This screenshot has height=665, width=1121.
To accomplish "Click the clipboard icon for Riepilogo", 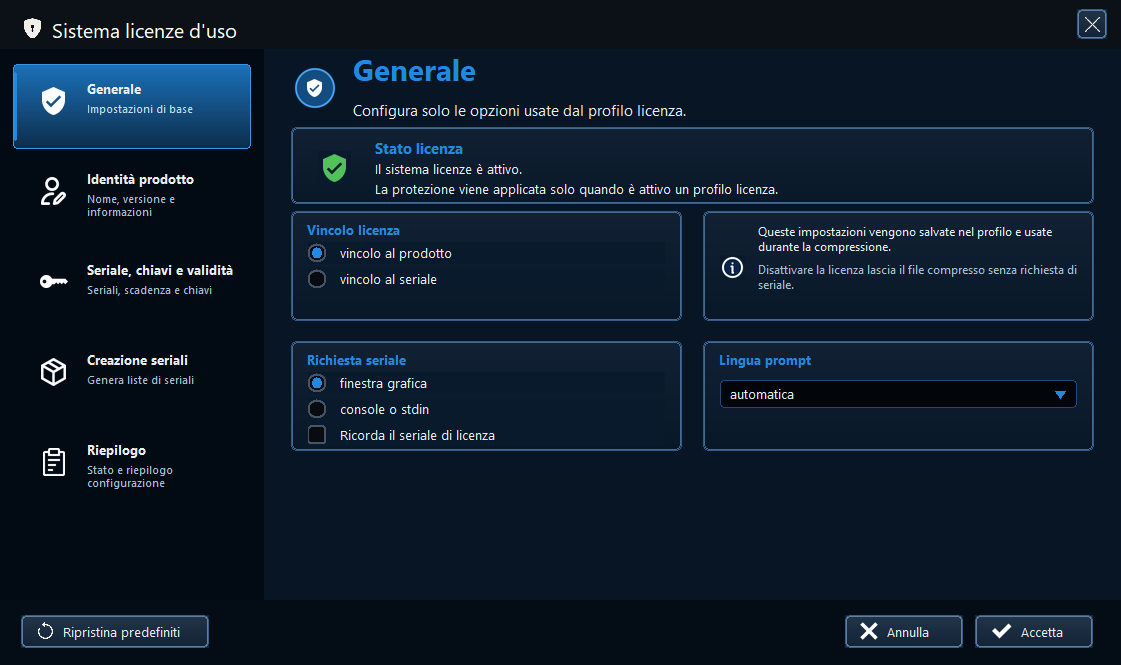I will (54, 462).
